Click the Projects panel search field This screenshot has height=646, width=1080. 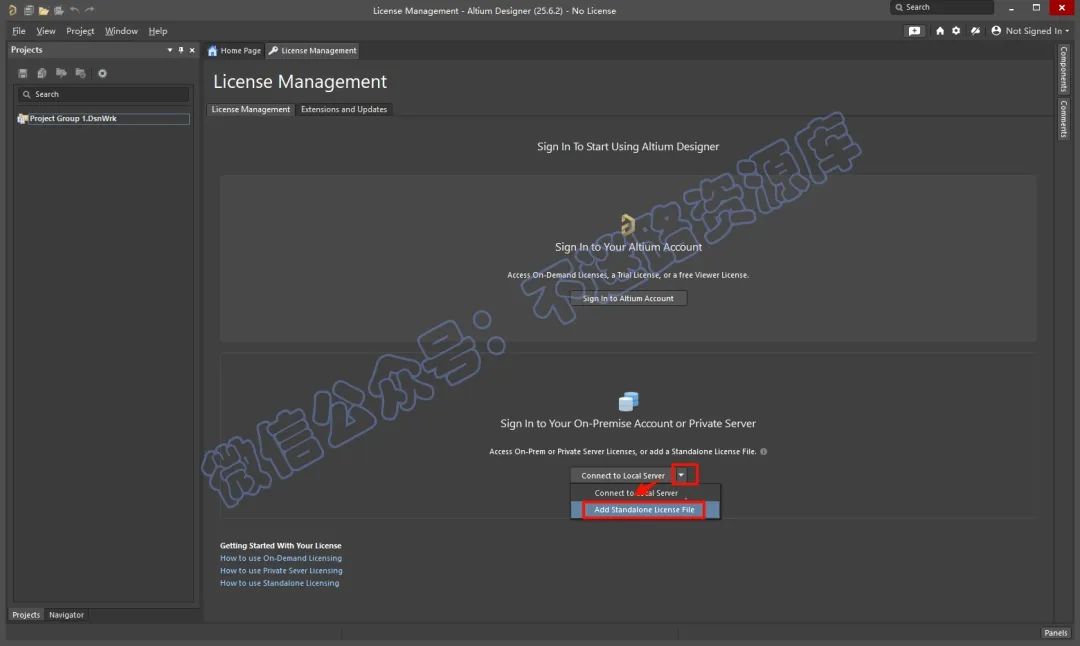pos(103,94)
